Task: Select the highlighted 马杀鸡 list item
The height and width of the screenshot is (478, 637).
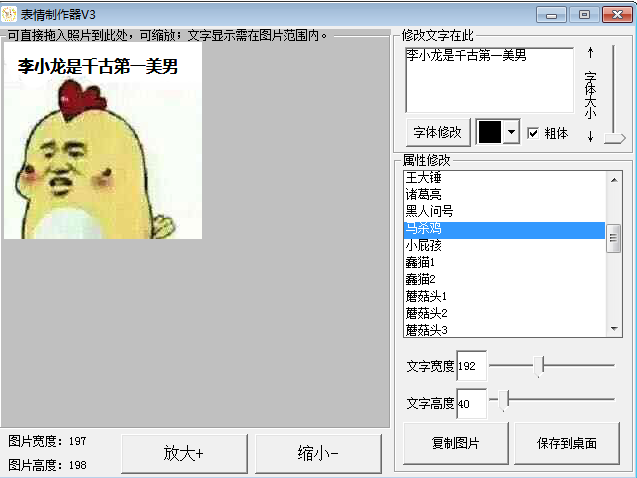Action: click(x=505, y=229)
